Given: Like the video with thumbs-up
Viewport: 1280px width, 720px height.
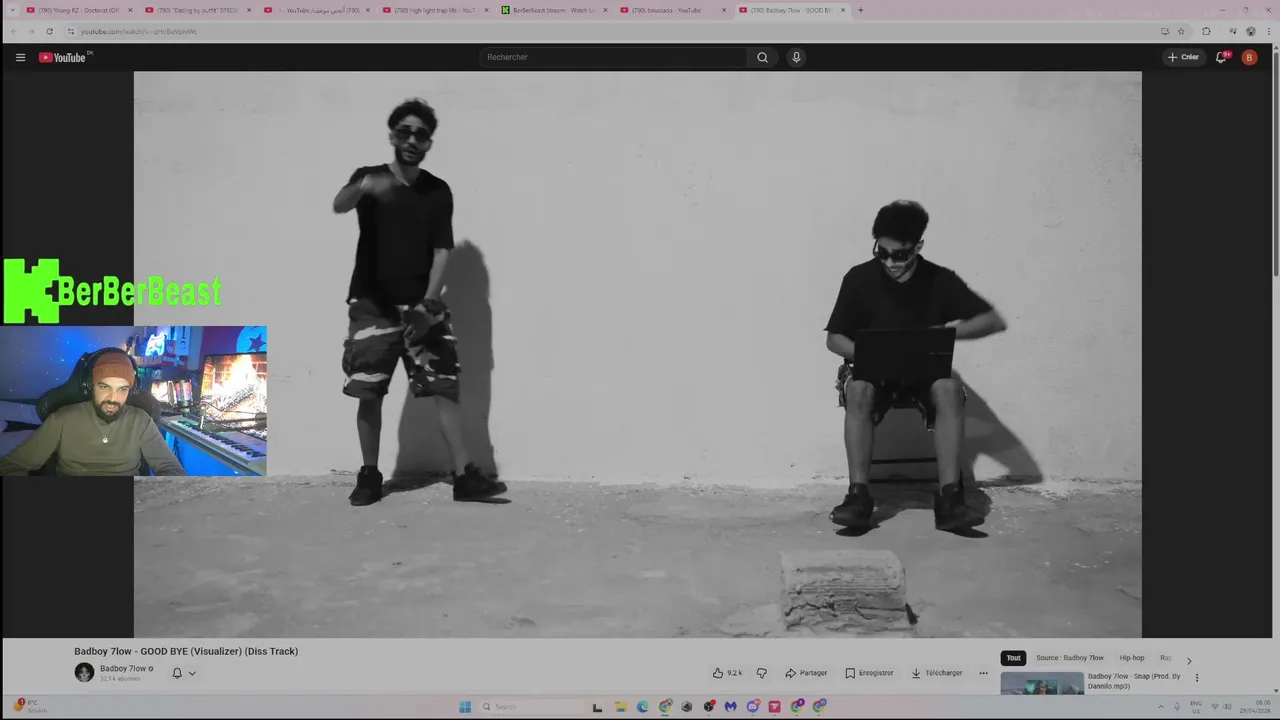Looking at the screenshot, I should click(727, 673).
